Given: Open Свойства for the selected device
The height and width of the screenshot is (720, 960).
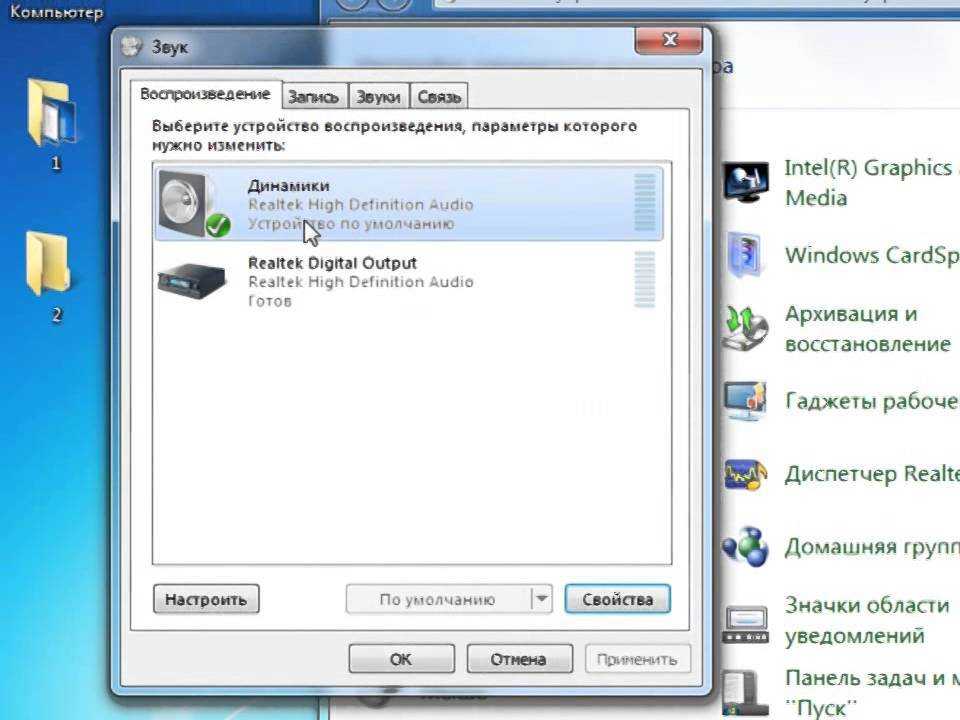Looking at the screenshot, I should click(x=617, y=599).
